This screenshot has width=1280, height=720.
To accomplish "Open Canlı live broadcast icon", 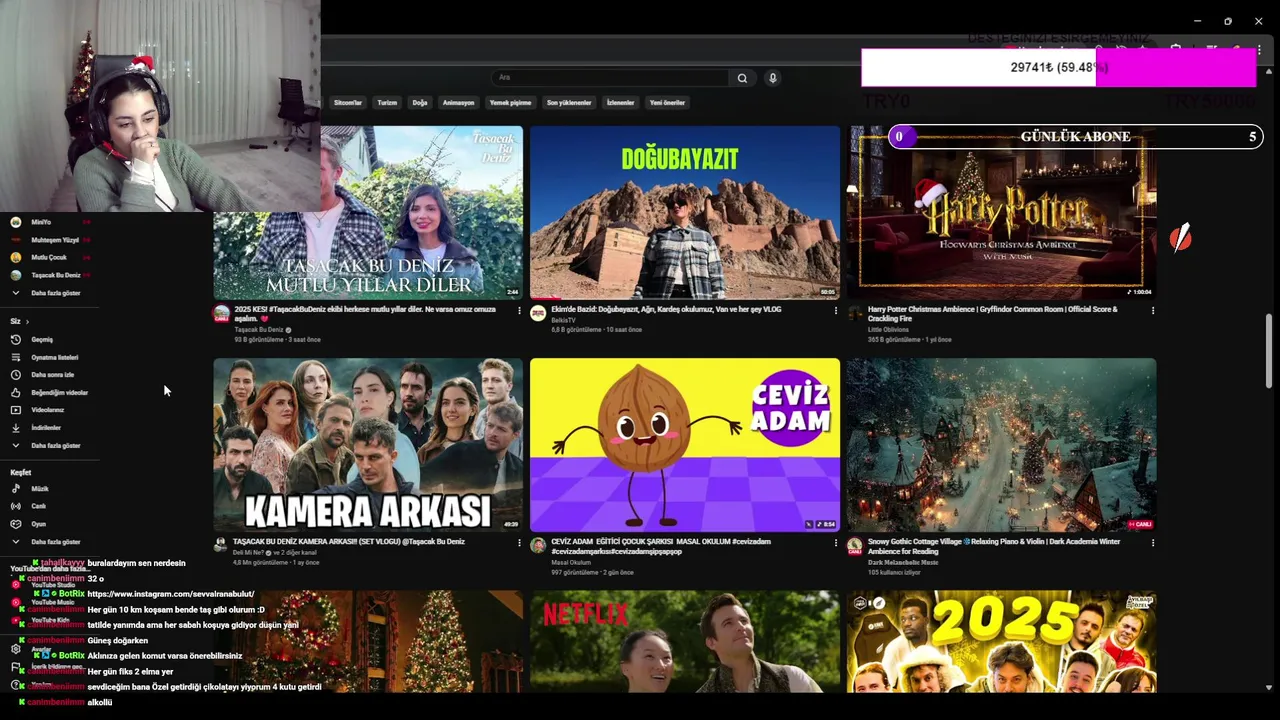I will (x=16, y=506).
